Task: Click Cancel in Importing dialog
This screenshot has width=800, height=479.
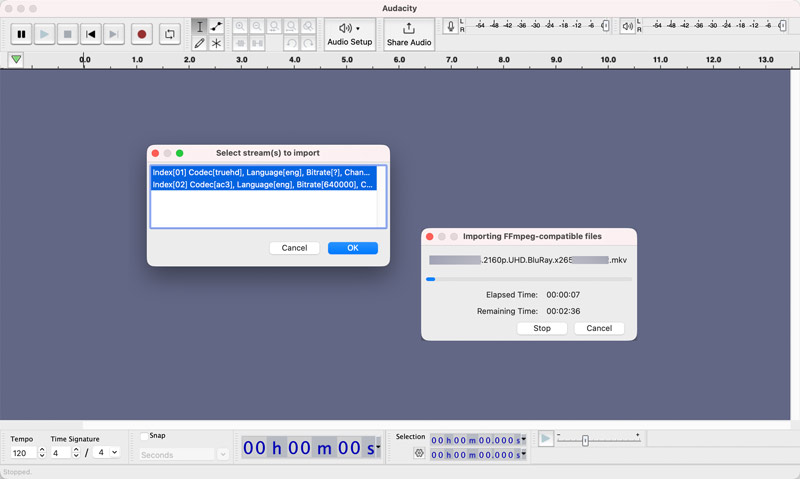Action: click(x=599, y=329)
